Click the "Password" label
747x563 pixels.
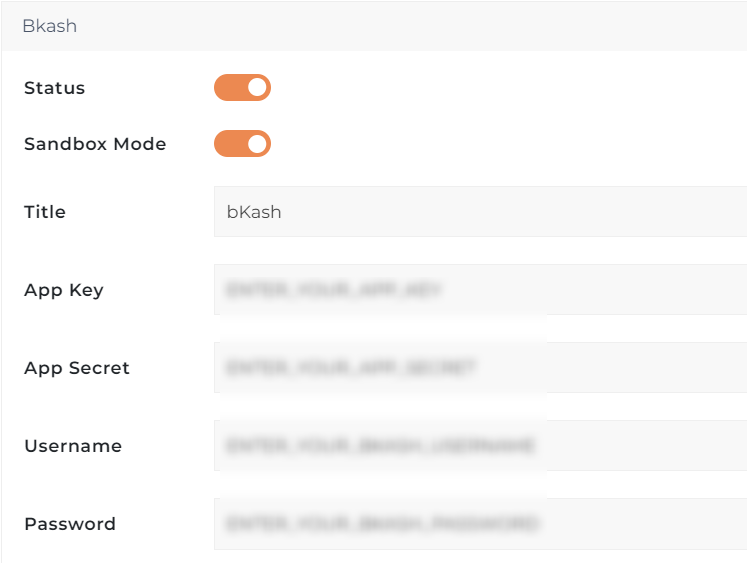click(x=70, y=524)
